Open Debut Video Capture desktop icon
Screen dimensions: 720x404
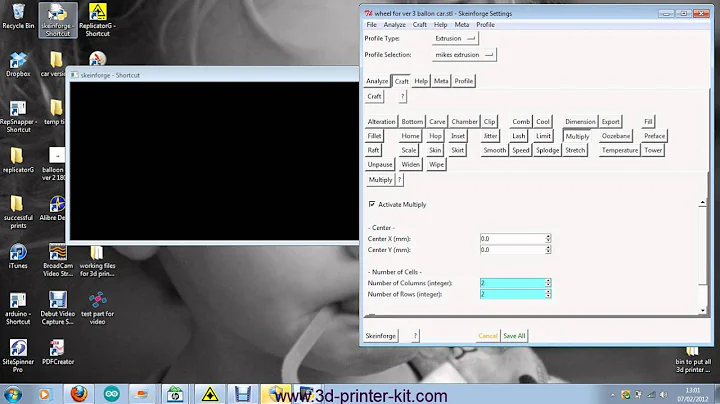click(58, 309)
